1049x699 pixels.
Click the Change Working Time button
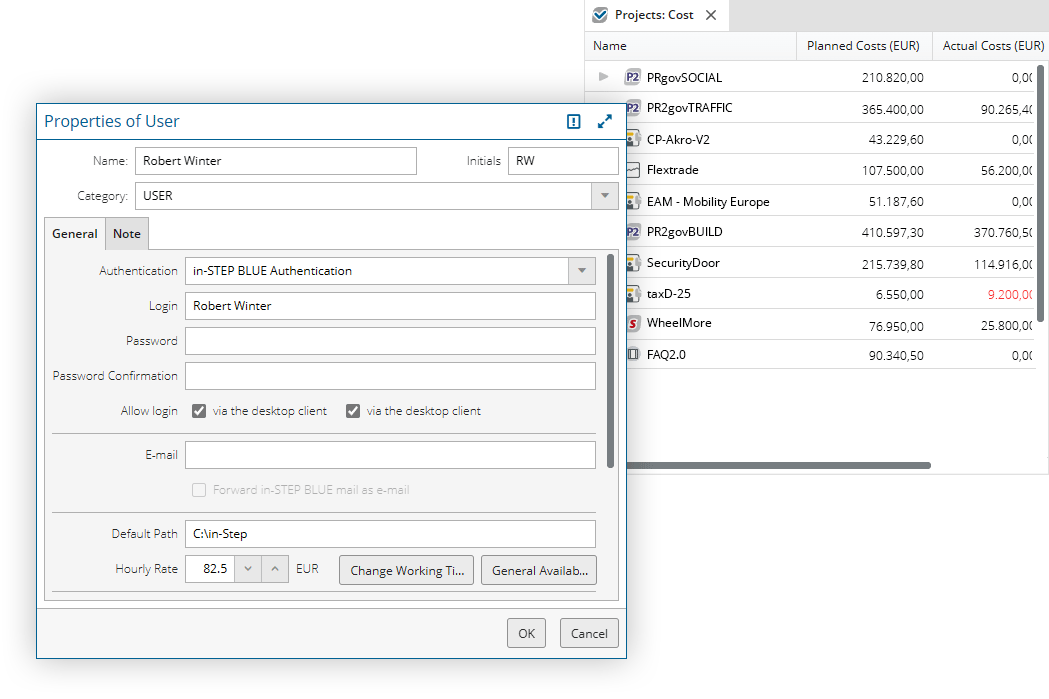click(x=407, y=571)
